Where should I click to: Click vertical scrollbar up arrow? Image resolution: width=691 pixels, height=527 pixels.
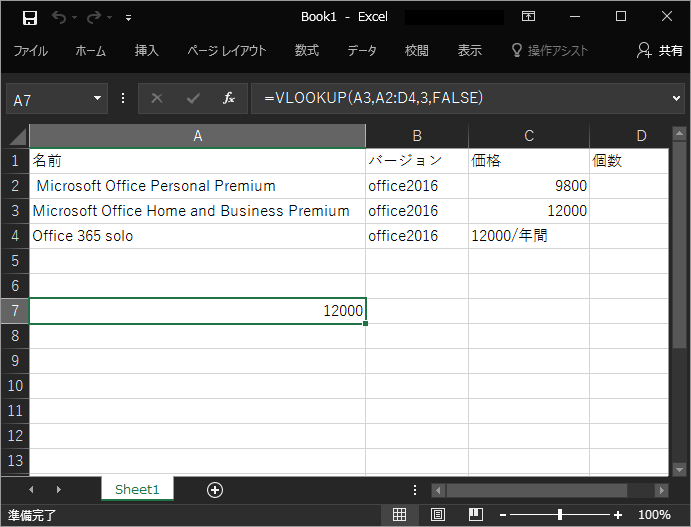pos(679,133)
